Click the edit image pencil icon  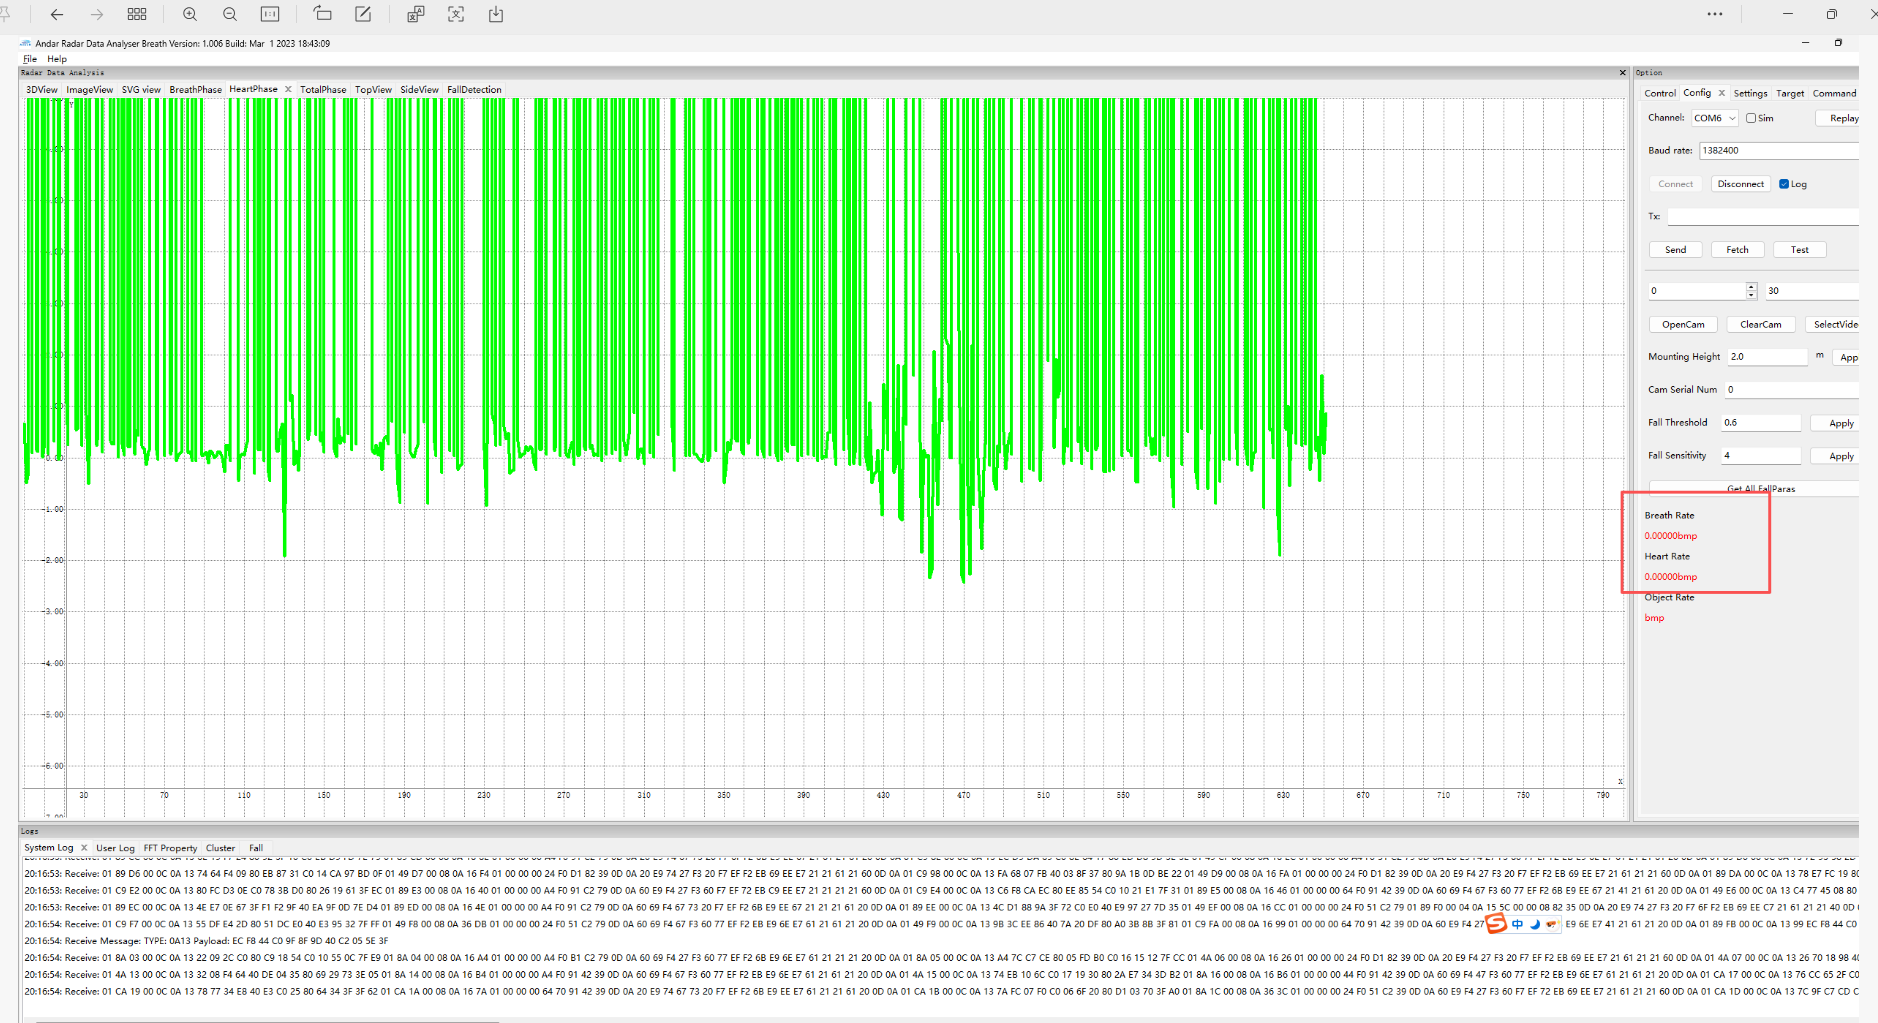coord(363,14)
